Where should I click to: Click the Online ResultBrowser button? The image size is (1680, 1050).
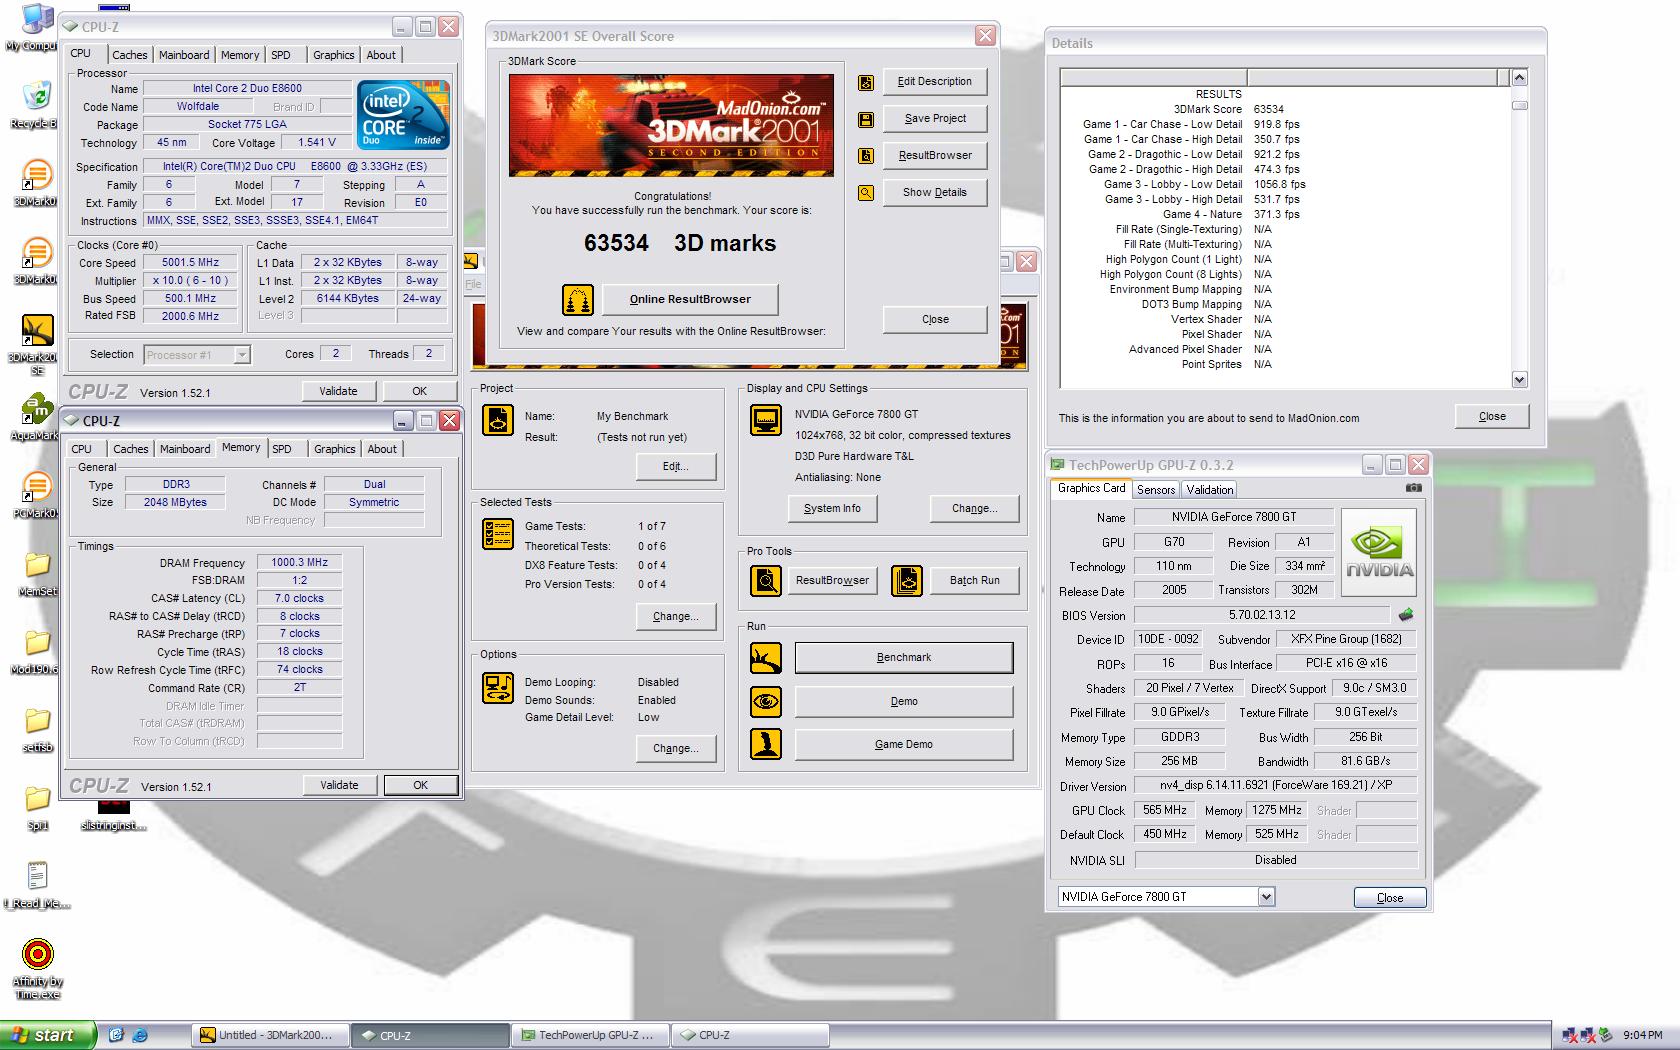click(x=690, y=299)
